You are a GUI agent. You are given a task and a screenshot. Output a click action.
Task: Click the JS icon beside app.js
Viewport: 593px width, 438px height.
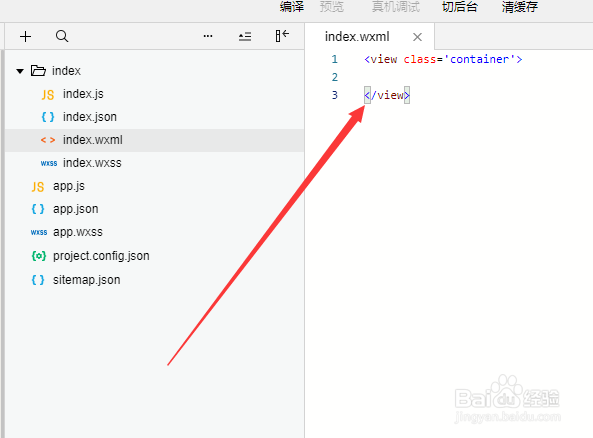(x=38, y=186)
